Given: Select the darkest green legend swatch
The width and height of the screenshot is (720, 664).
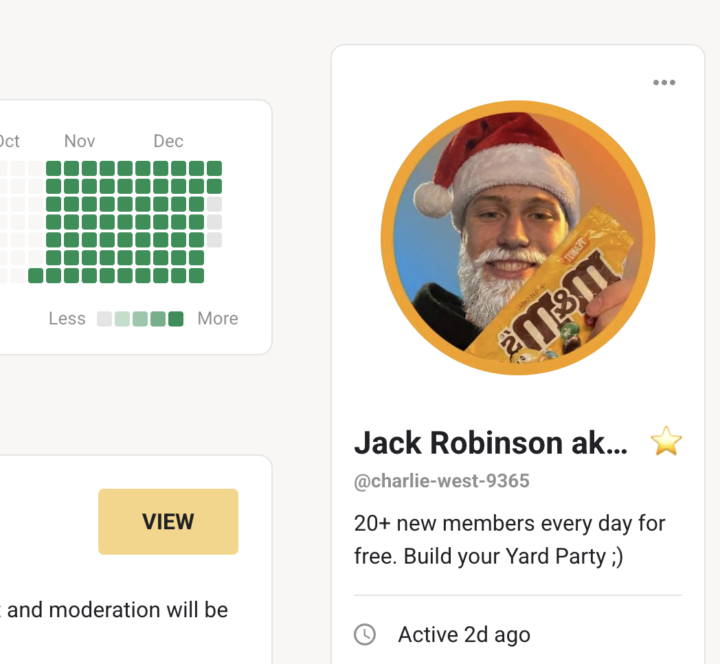Looking at the screenshot, I should pos(176,319).
